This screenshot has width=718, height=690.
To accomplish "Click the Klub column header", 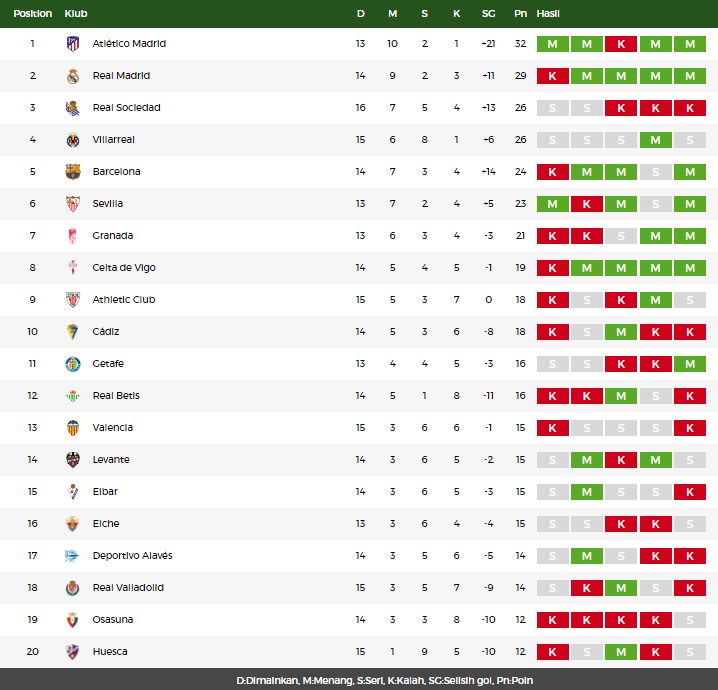I will tap(76, 14).
